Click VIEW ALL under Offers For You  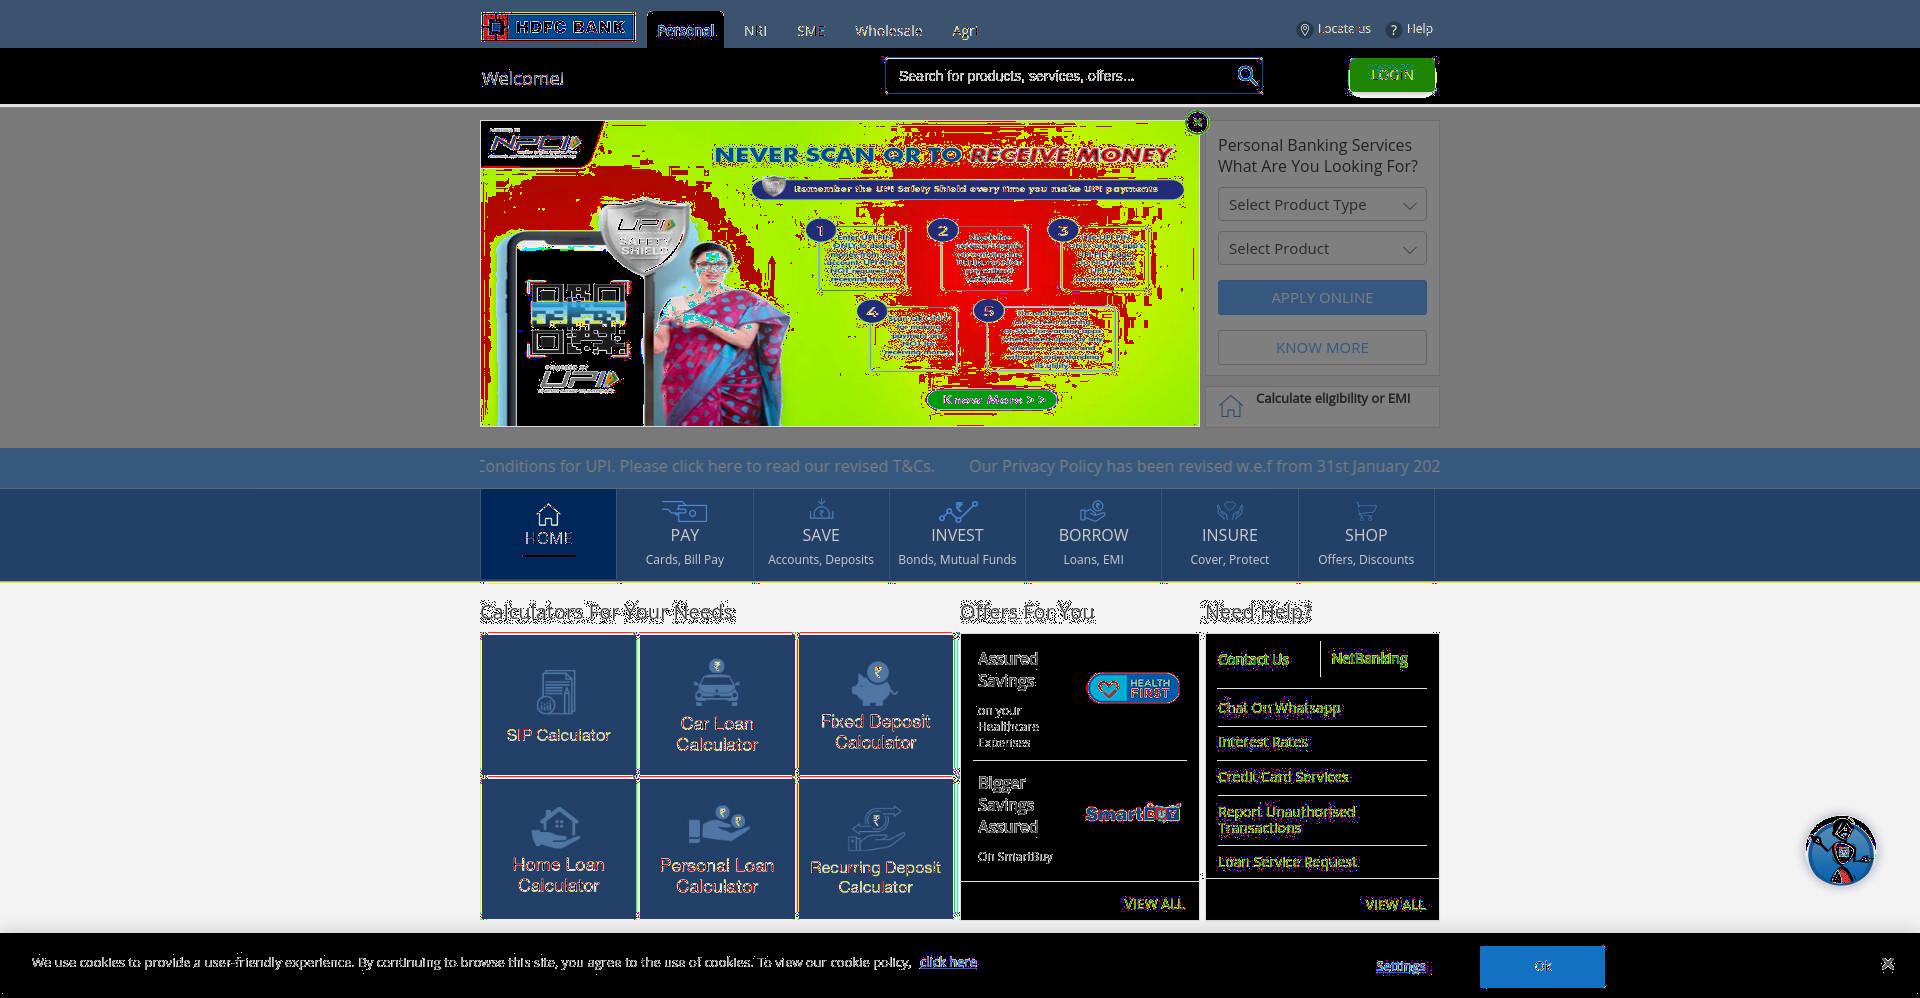(1153, 904)
